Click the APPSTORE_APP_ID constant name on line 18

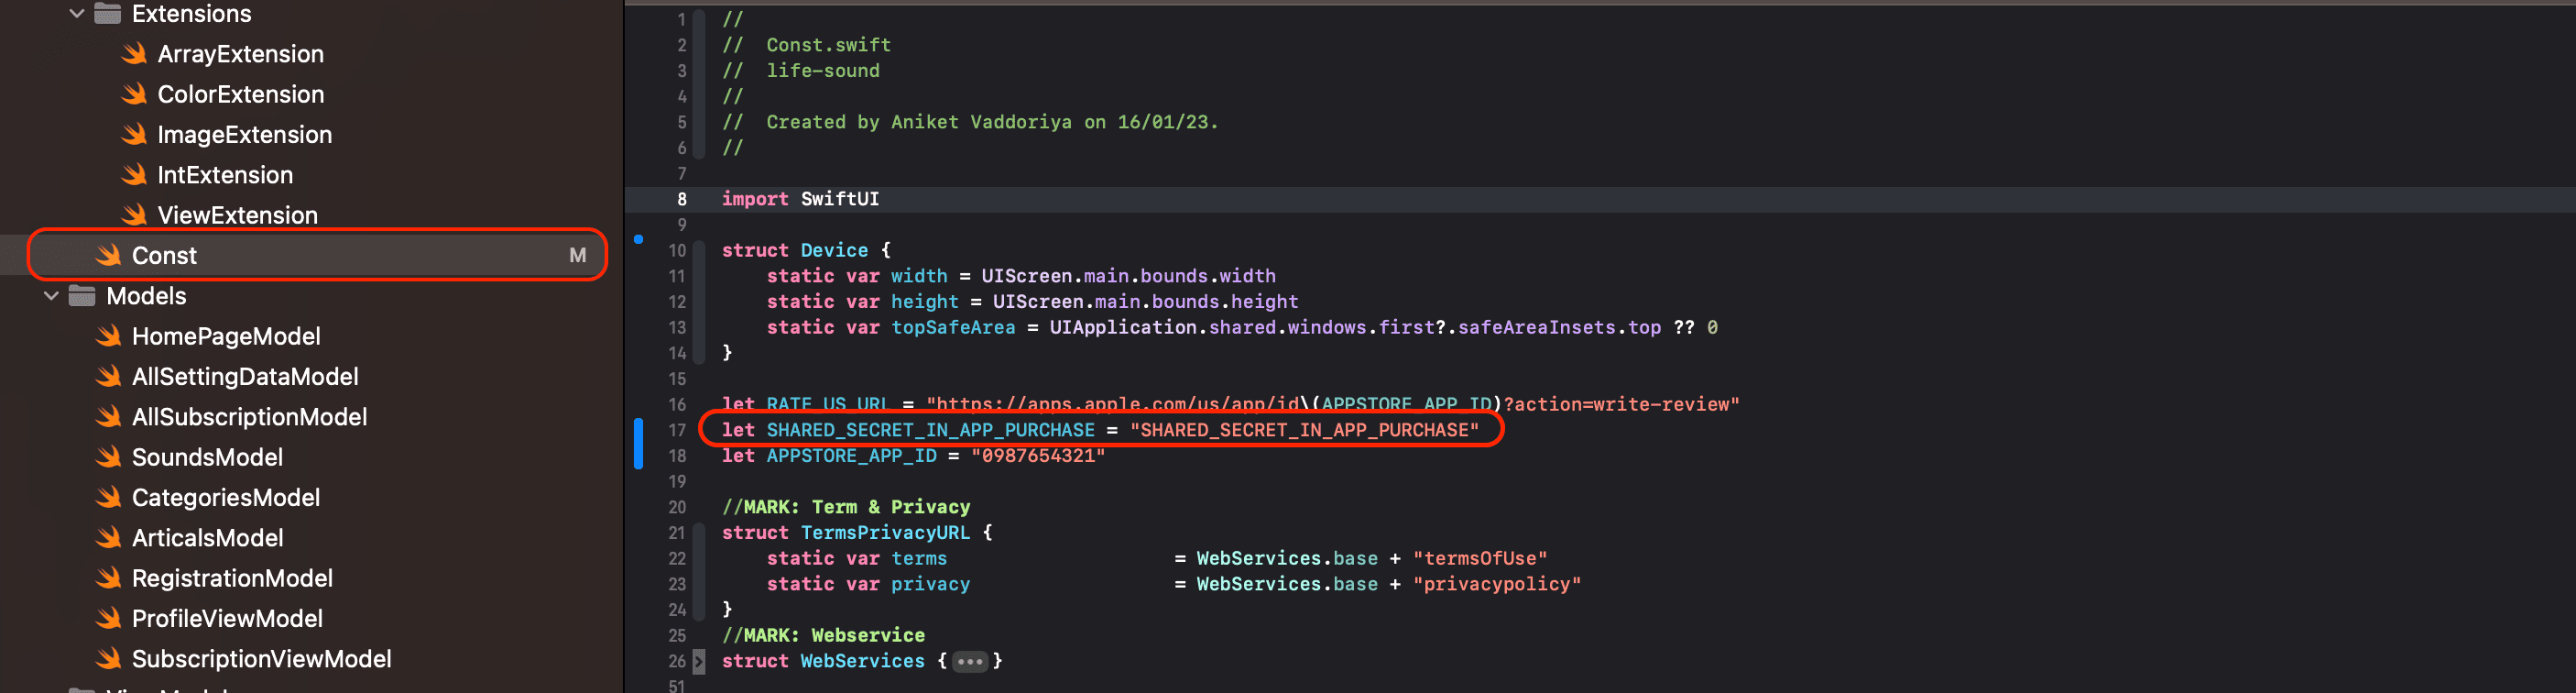851,456
